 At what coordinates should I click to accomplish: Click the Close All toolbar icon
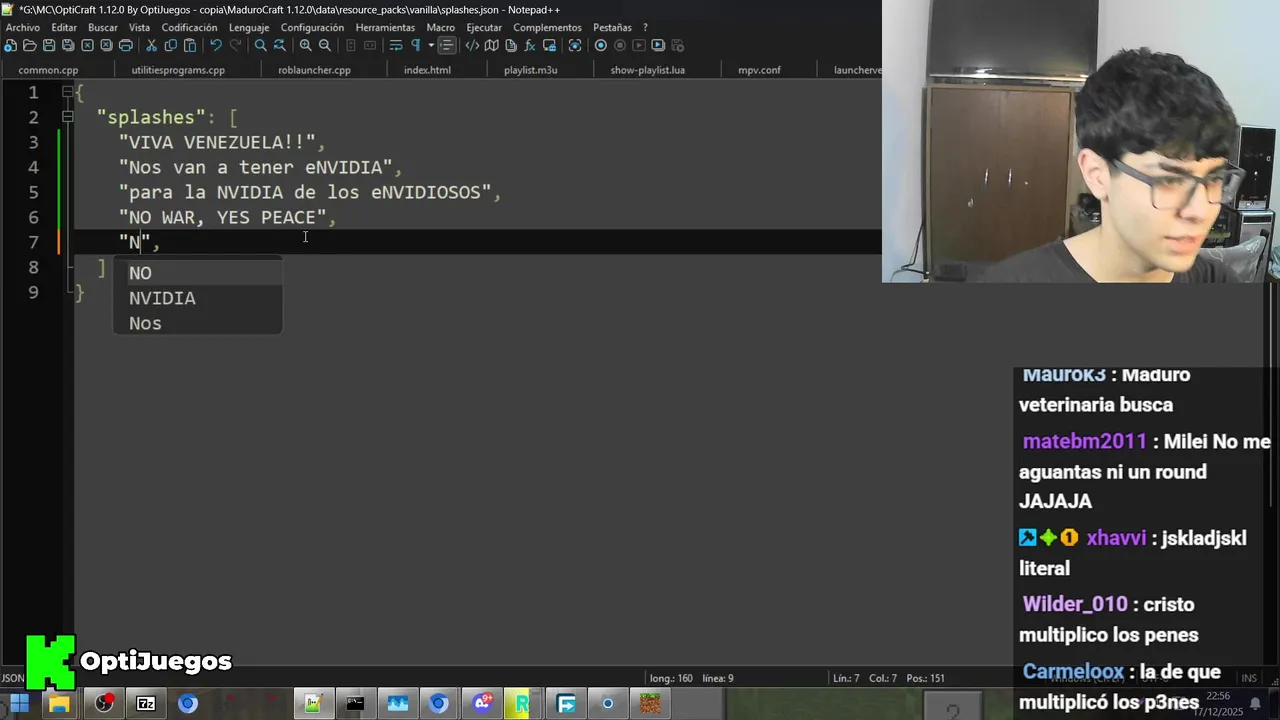[x=106, y=45]
